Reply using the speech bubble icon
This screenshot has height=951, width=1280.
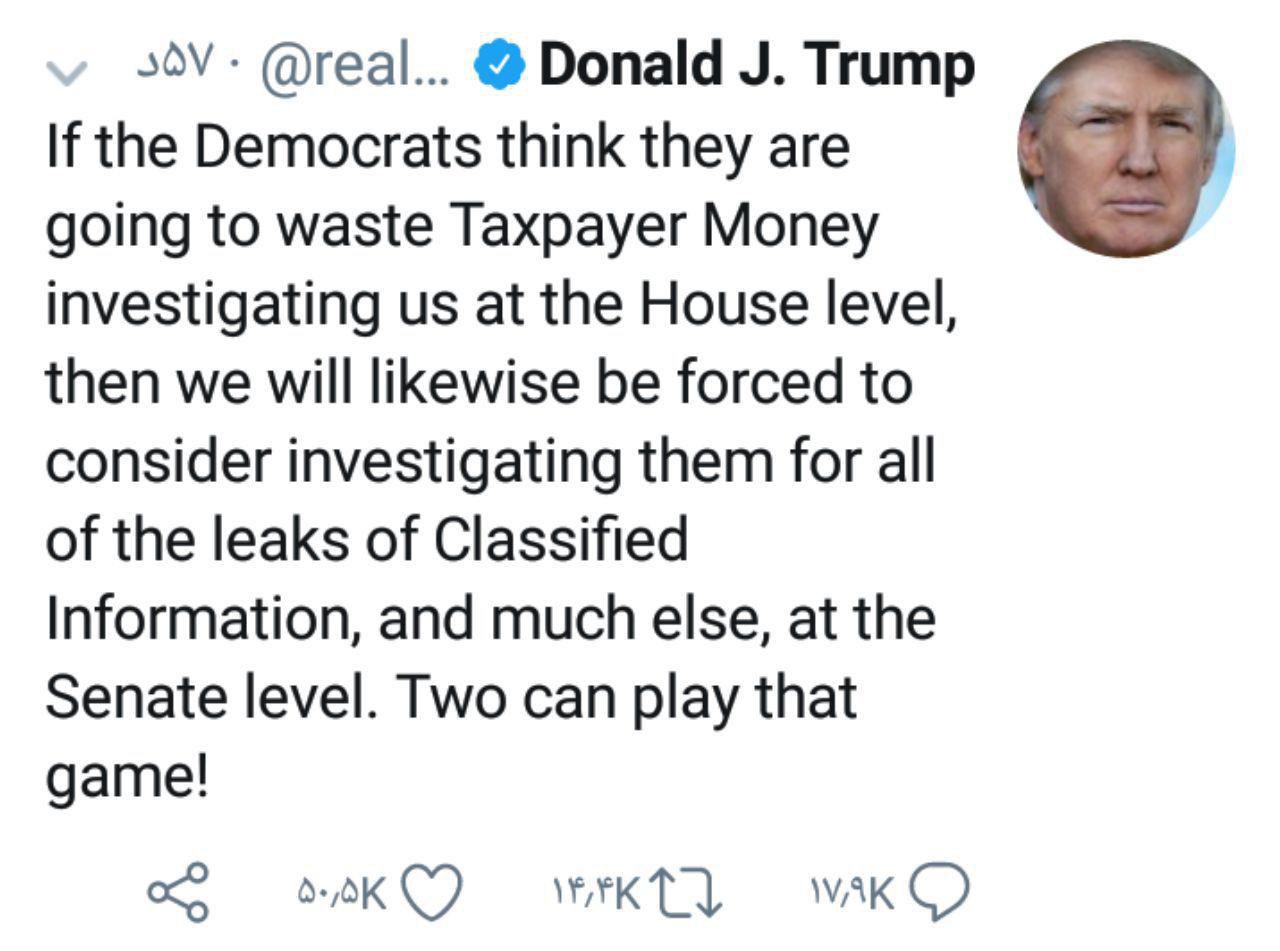pos(940,890)
